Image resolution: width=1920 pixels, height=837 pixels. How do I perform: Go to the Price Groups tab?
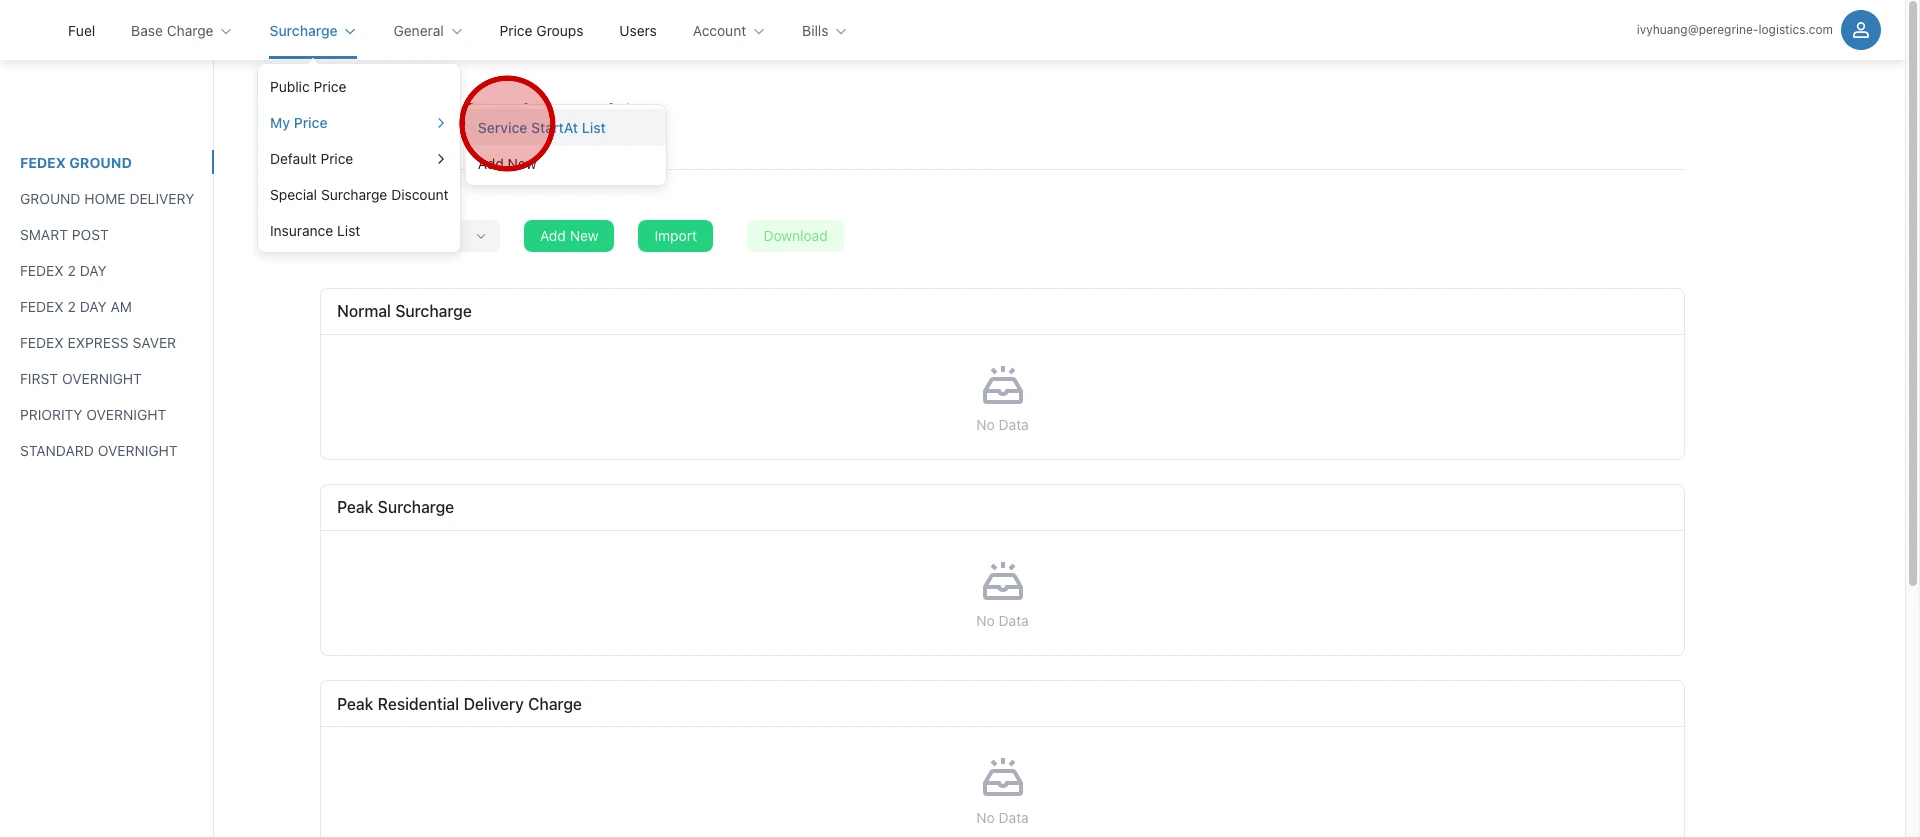pyautogui.click(x=541, y=31)
